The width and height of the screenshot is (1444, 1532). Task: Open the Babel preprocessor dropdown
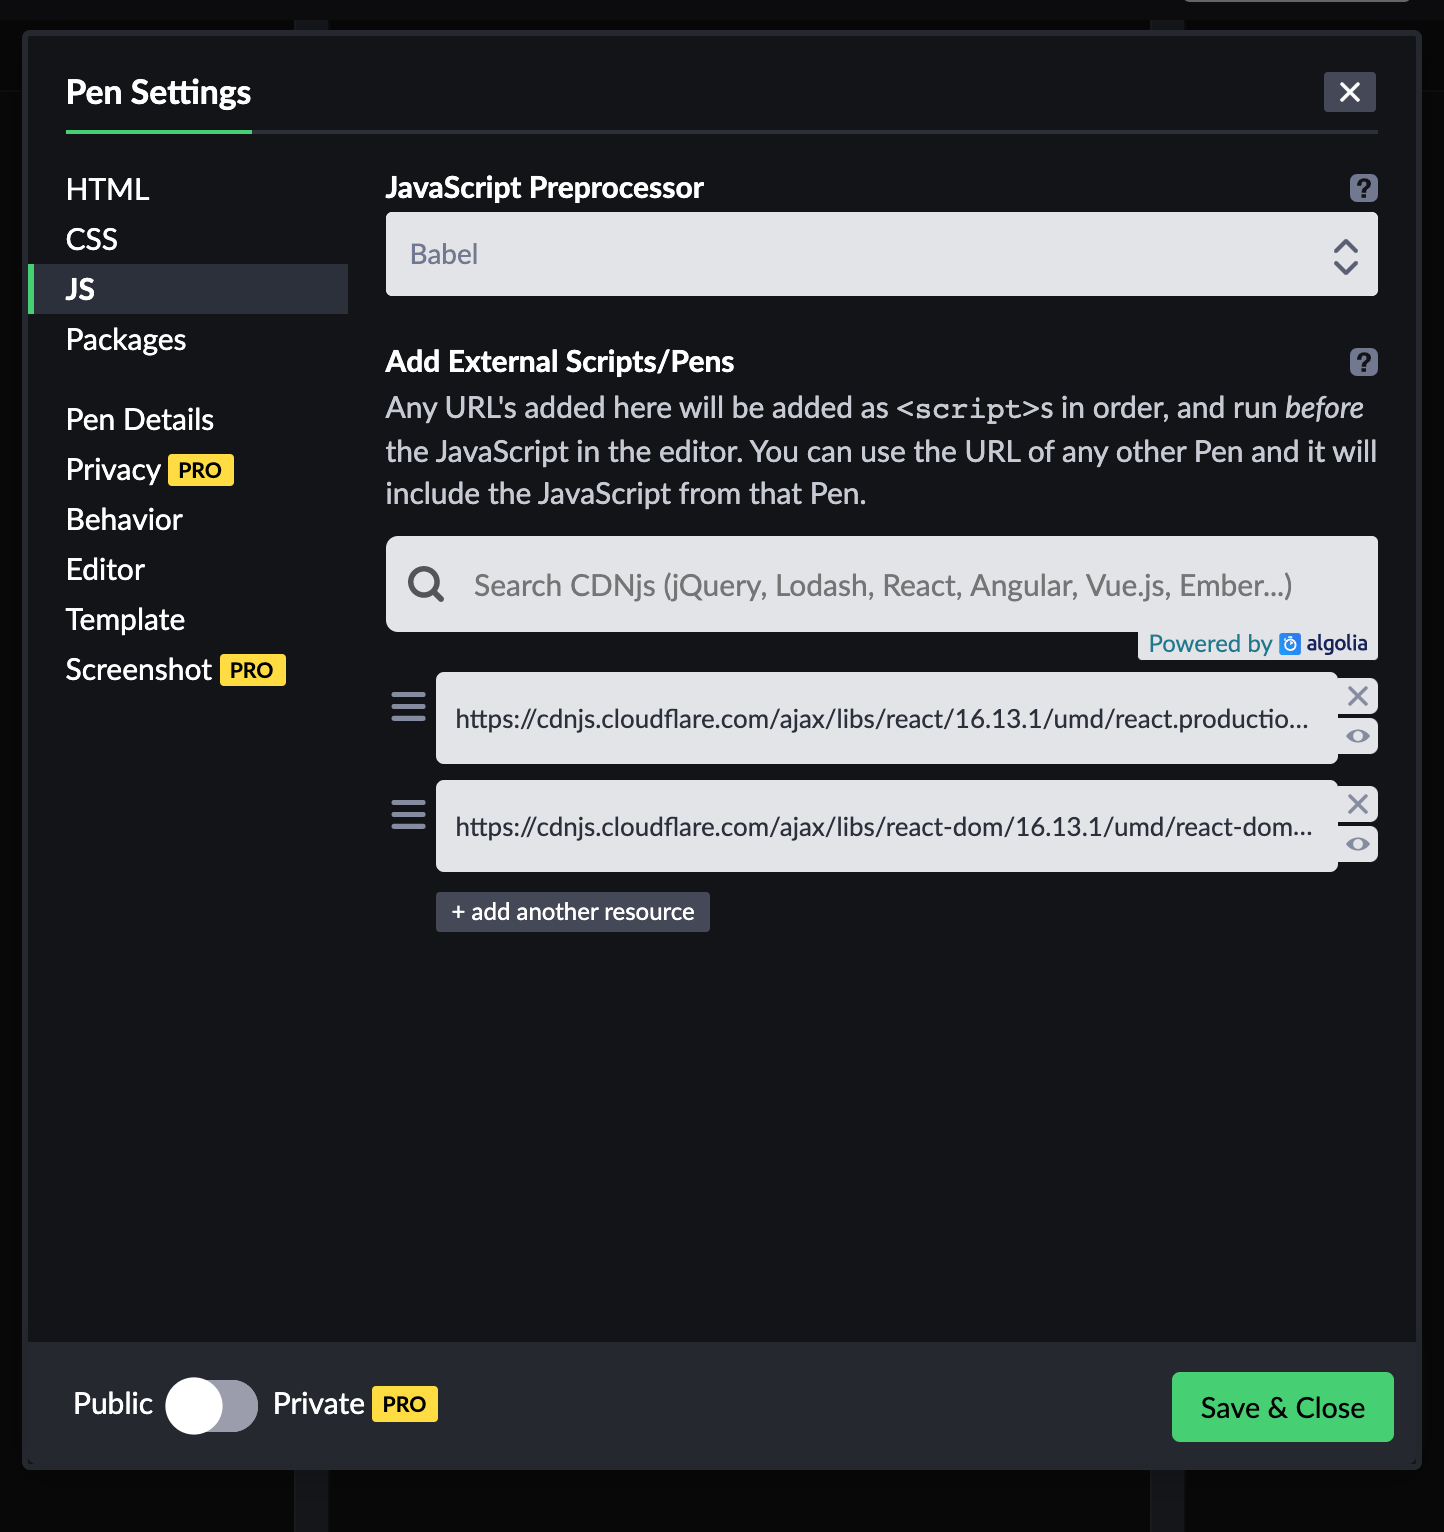(881, 254)
